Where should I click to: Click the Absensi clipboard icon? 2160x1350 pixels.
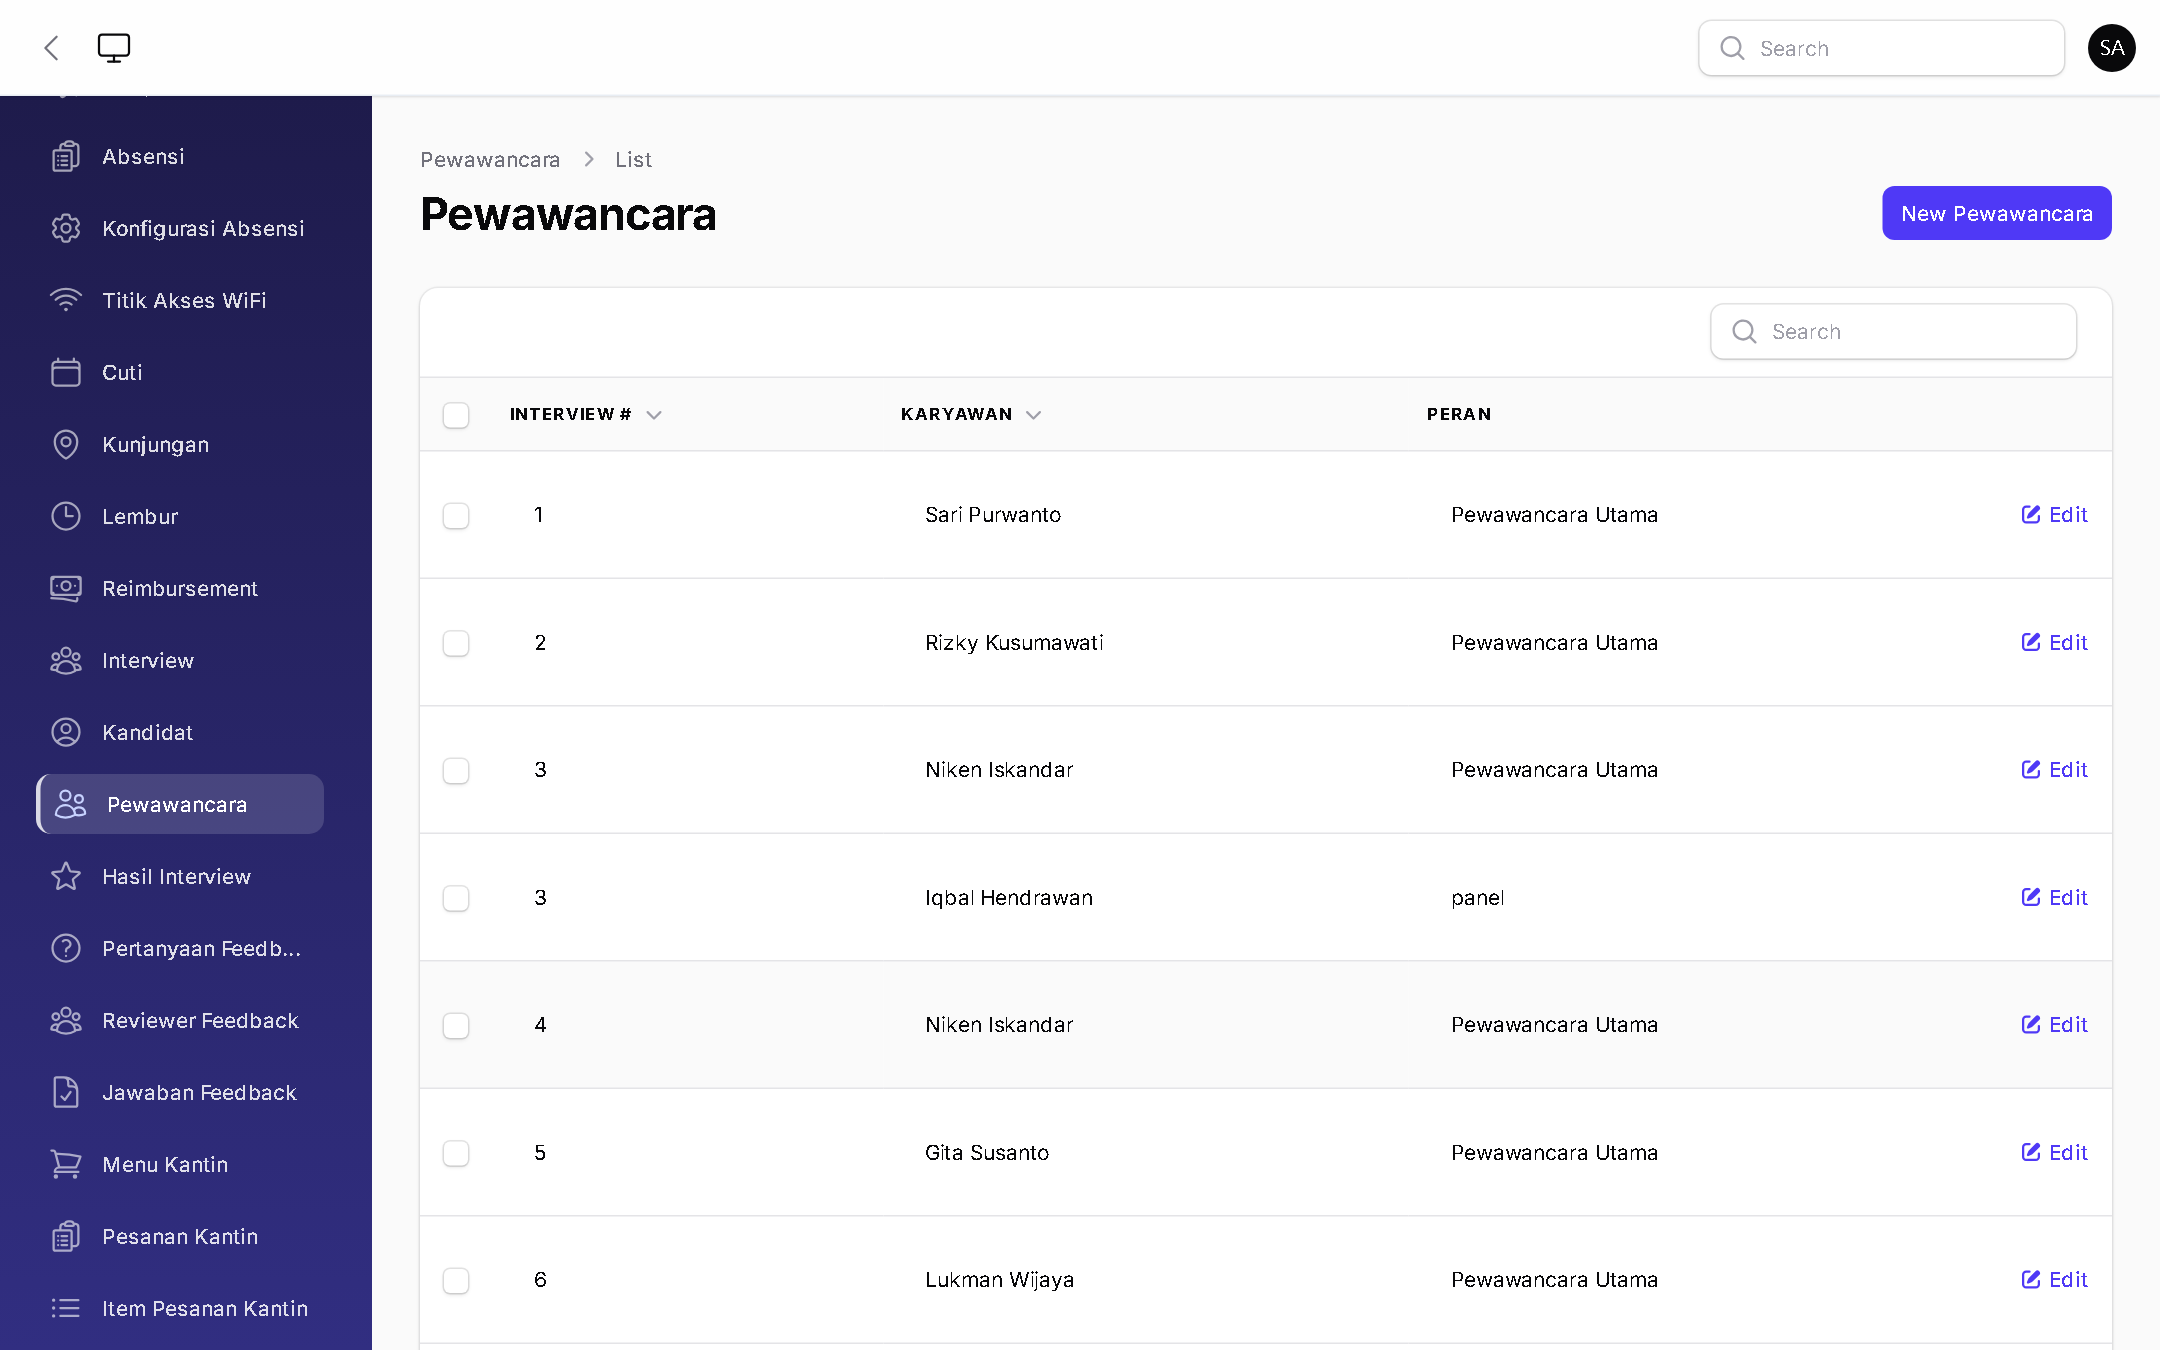[x=66, y=157]
